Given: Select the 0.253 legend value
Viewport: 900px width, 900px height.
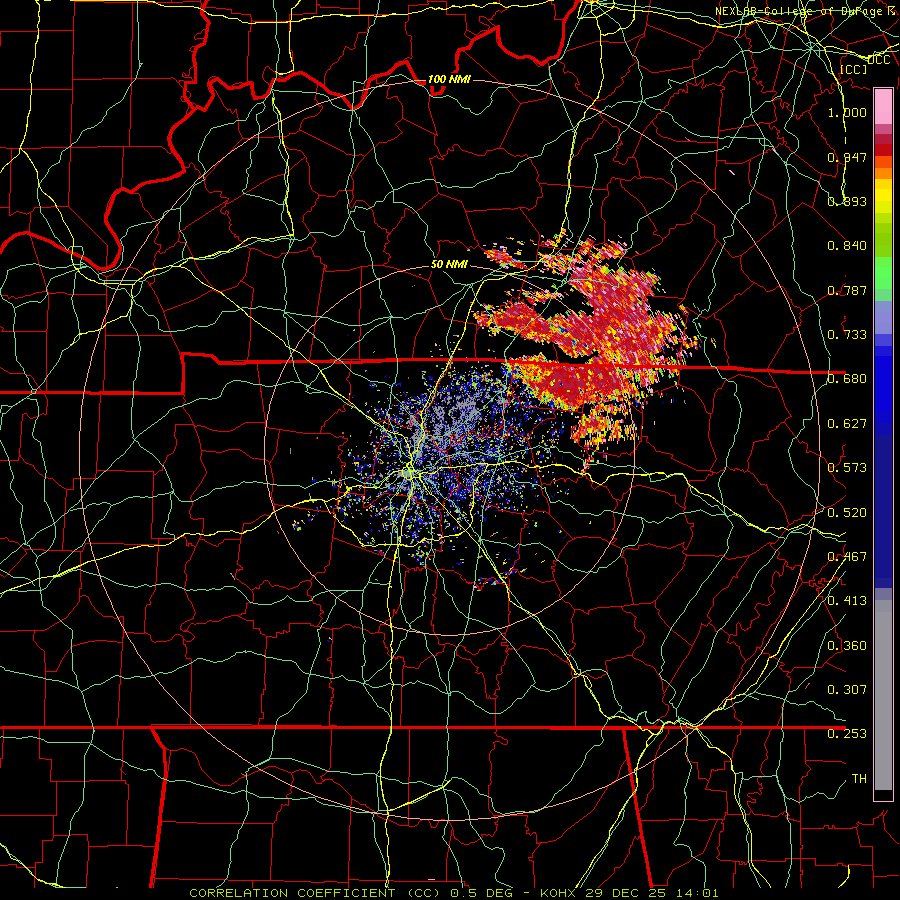Looking at the screenshot, I should point(847,734).
